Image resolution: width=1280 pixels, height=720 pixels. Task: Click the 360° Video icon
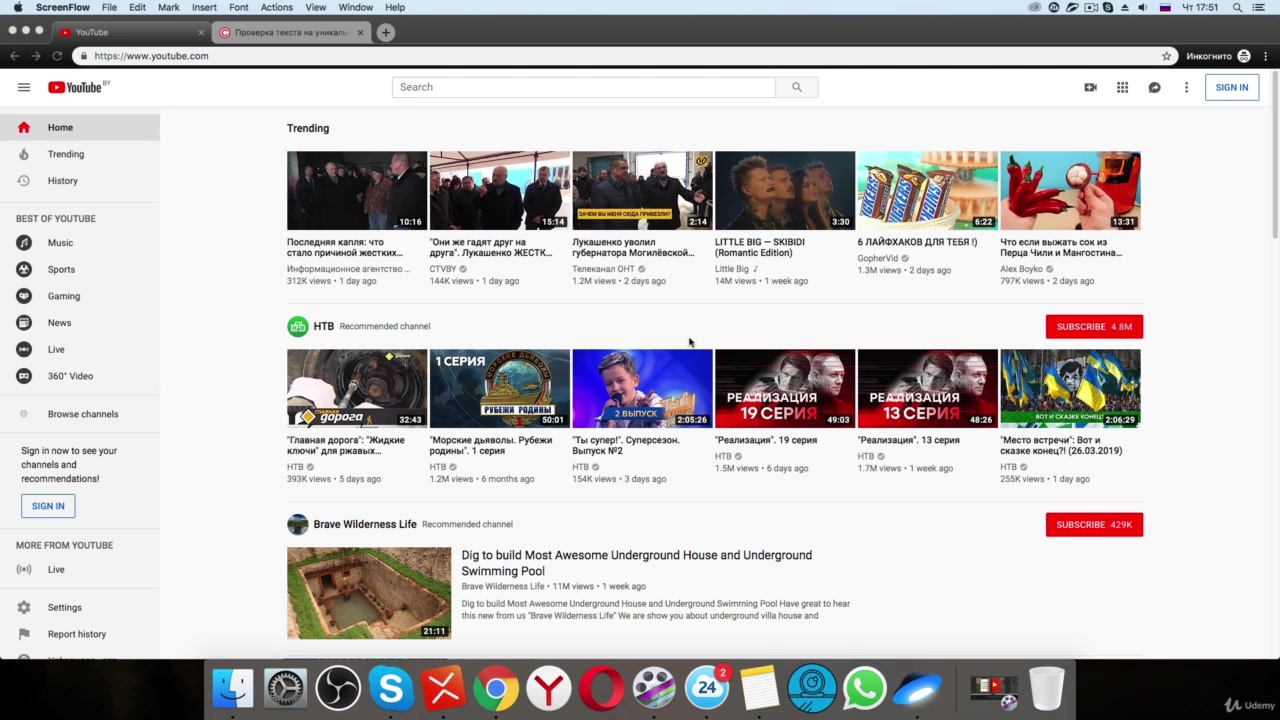tap(24, 376)
